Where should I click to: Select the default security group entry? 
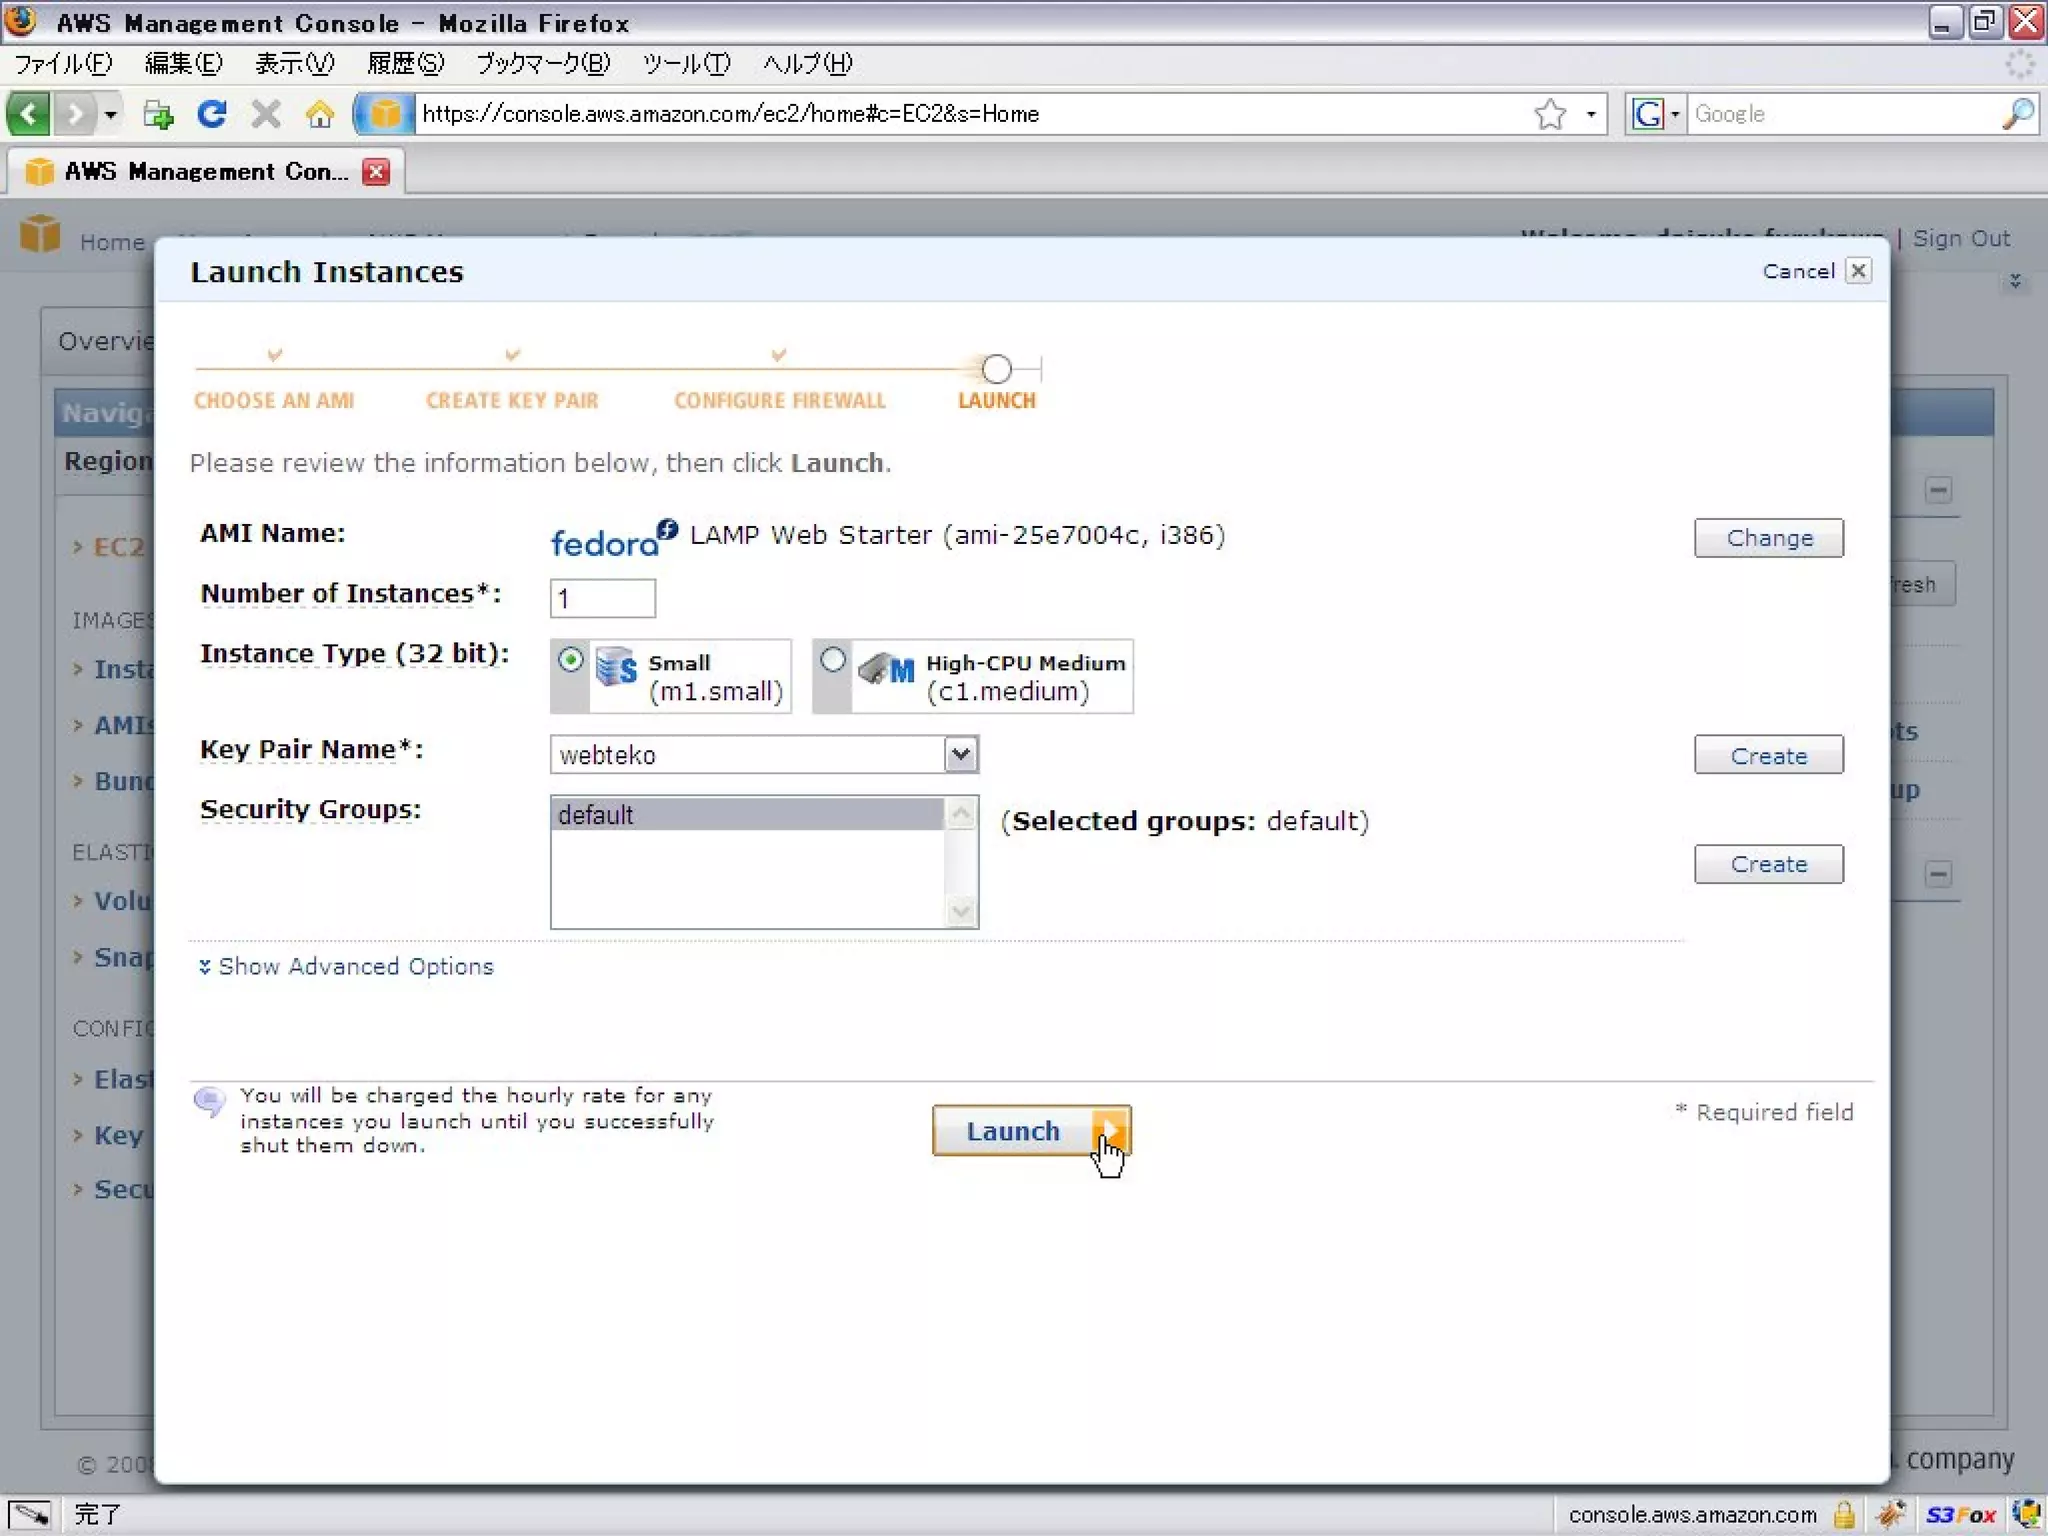[x=747, y=815]
